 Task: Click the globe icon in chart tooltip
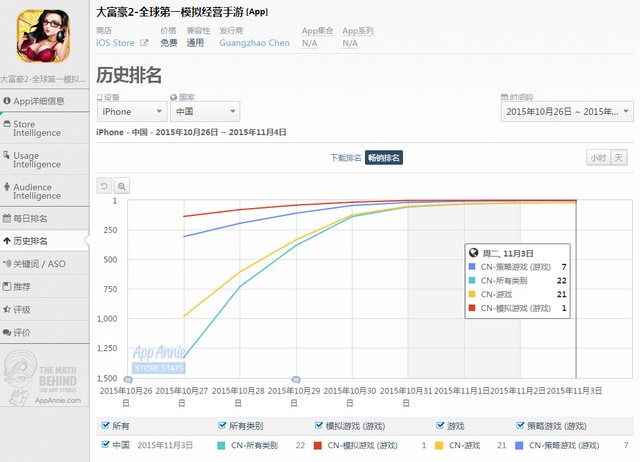tap(473, 253)
